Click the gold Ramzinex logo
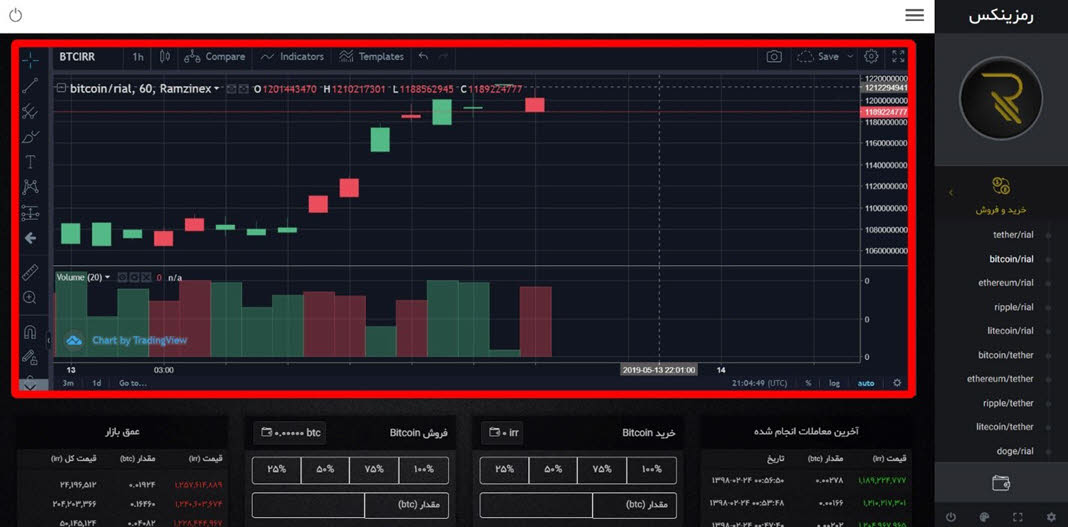Viewport: 1068px width, 527px height. 1001,99
